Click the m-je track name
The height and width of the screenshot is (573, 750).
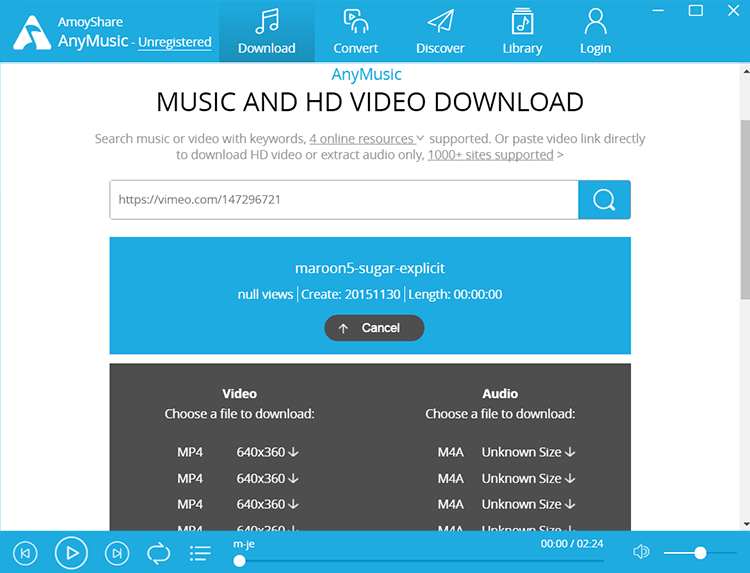244,544
